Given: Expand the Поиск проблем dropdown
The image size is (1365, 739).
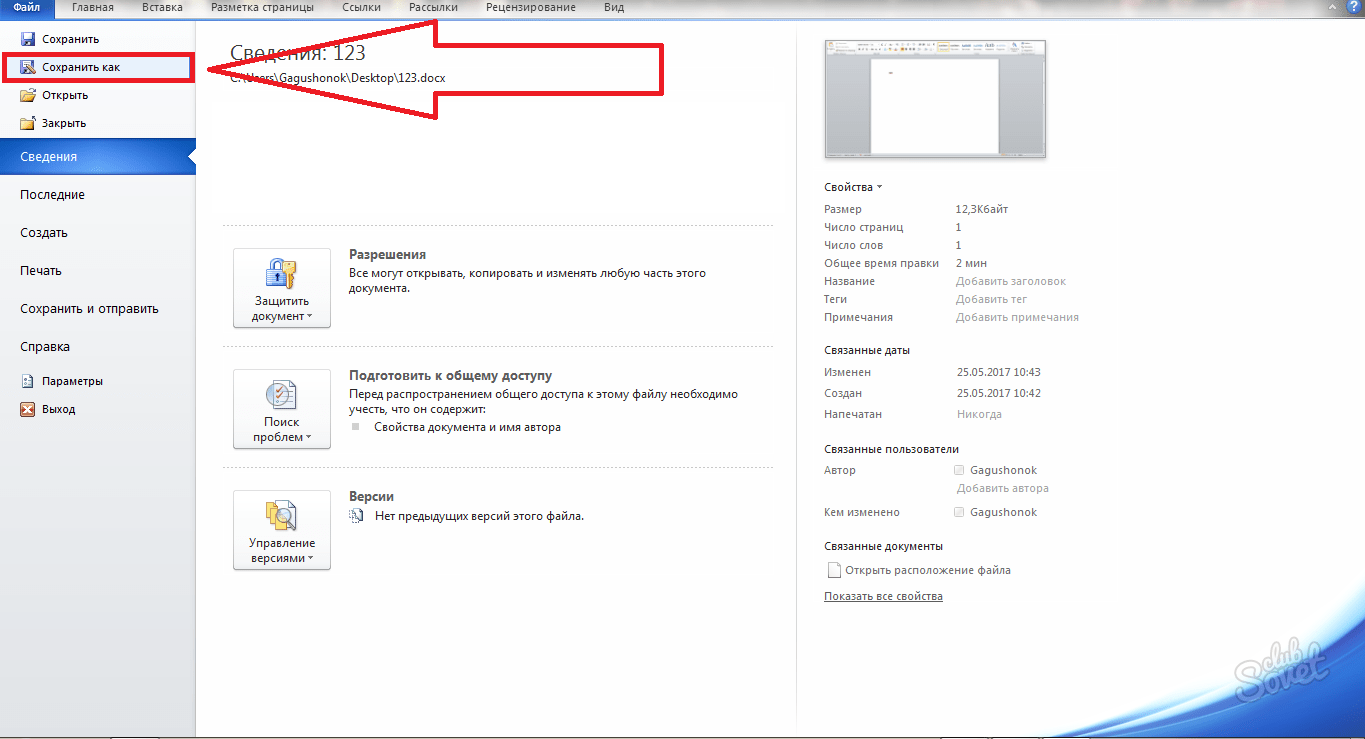Looking at the screenshot, I should [x=282, y=409].
